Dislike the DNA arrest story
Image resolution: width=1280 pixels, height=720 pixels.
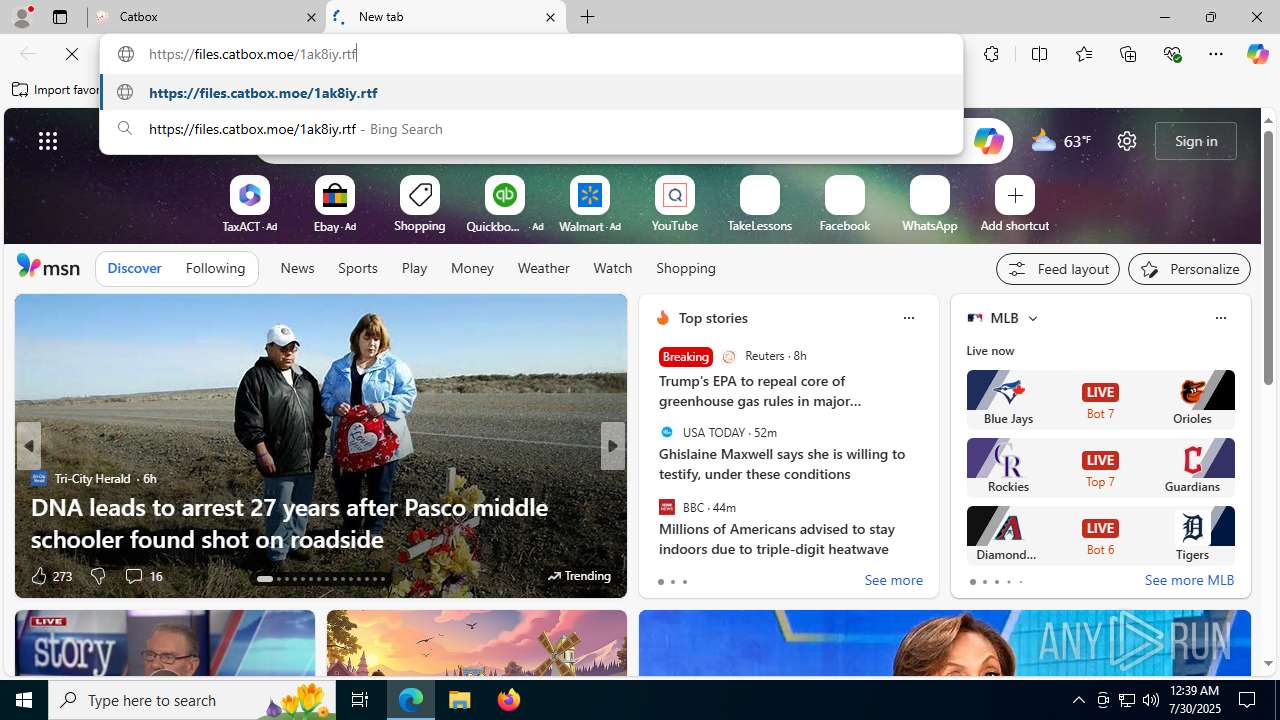(97, 576)
